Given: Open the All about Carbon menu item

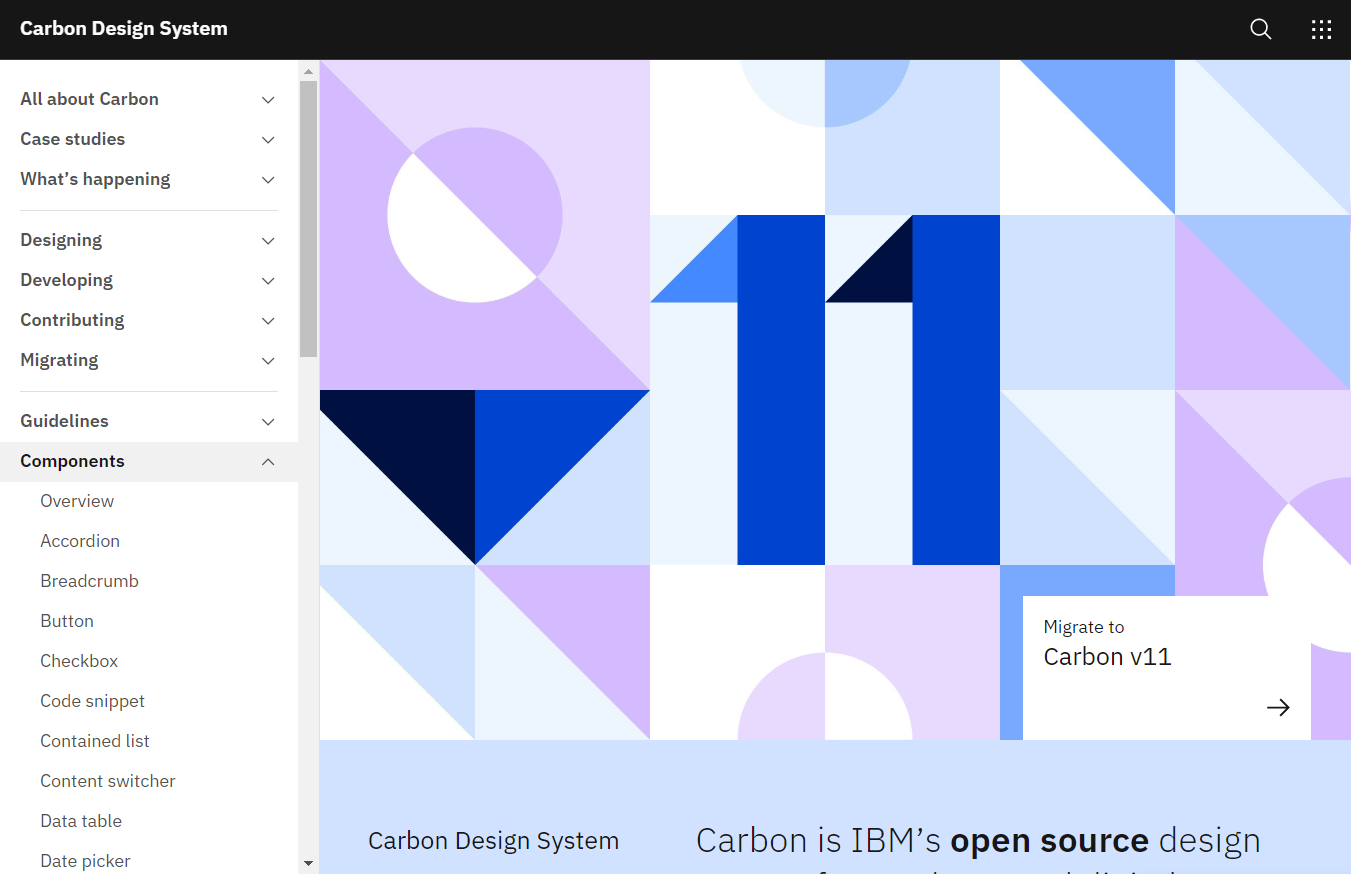Looking at the screenshot, I should point(149,99).
